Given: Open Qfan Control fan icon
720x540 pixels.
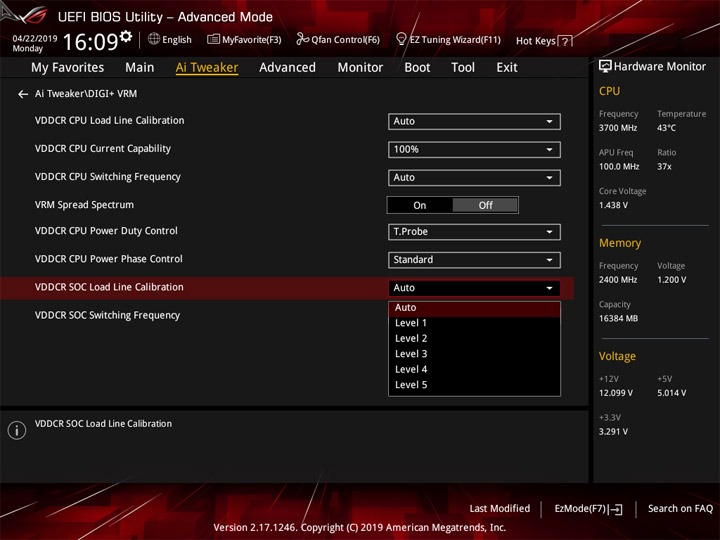Looking at the screenshot, I should click(x=302, y=39).
